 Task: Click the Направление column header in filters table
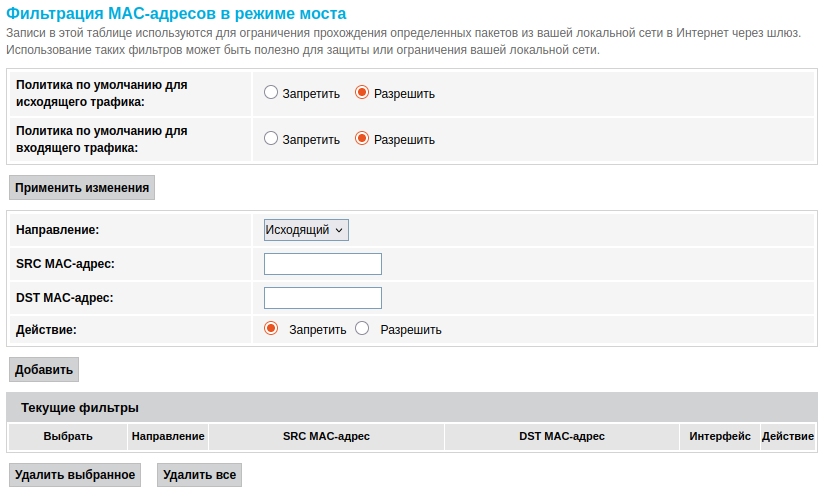click(x=169, y=436)
